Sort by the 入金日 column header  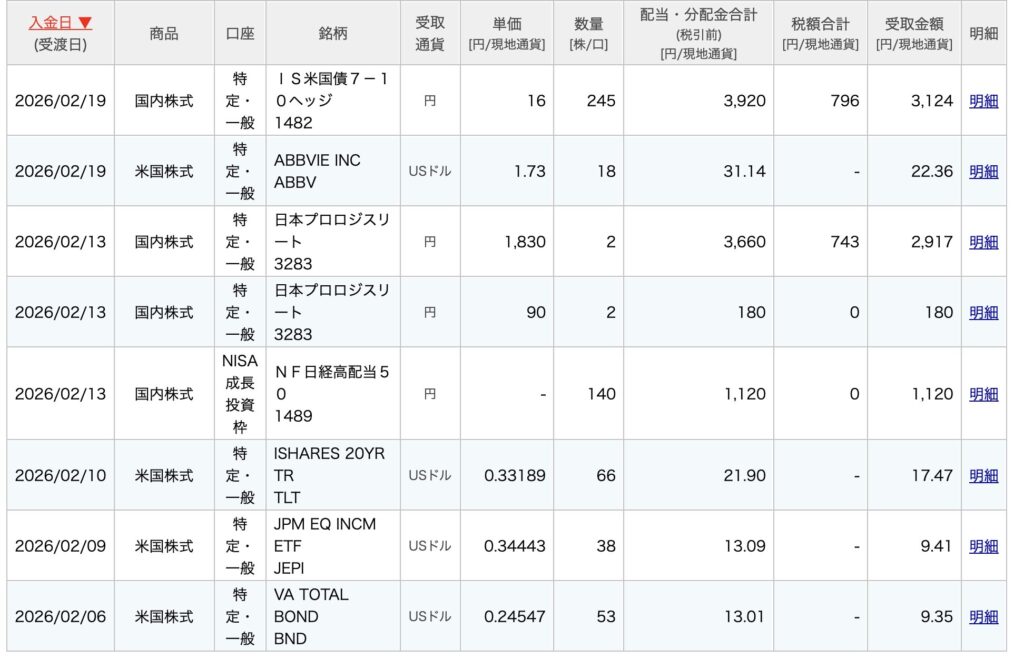60,22
